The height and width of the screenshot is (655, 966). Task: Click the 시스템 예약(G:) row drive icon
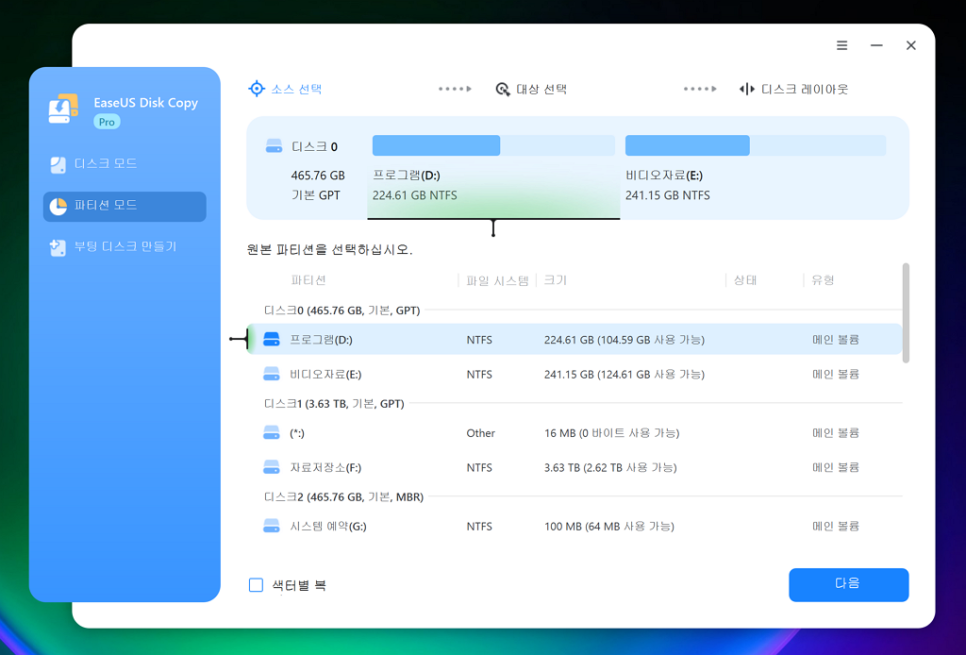[271, 526]
